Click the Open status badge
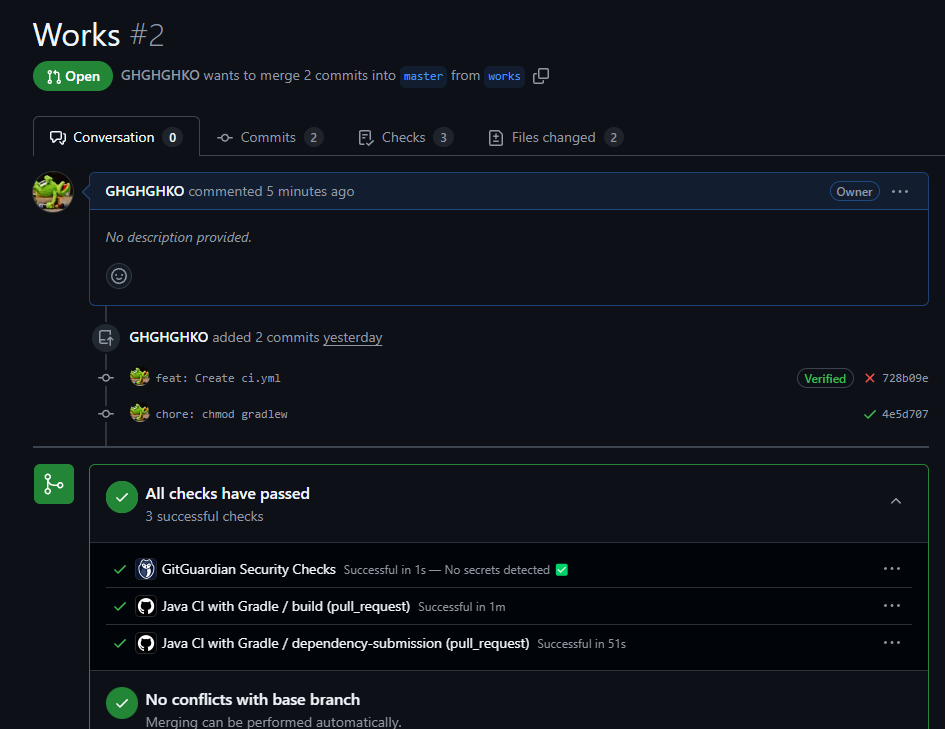This screenshot has height=729, width=945. tap(72, 75)
